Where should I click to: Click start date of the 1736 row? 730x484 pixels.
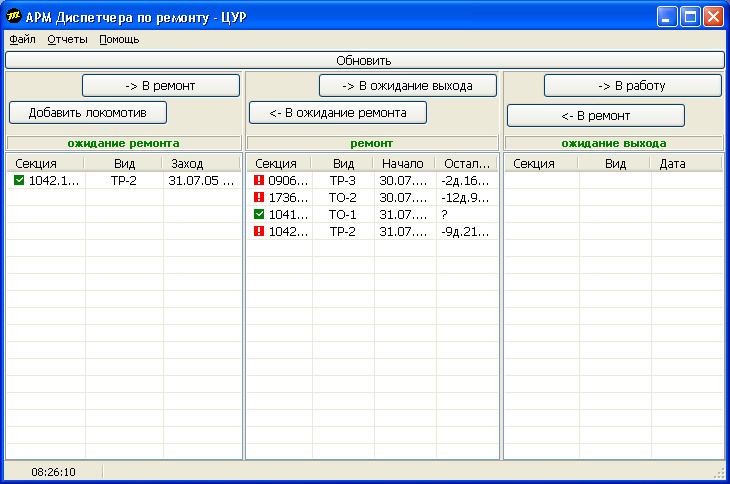point(403,197)
